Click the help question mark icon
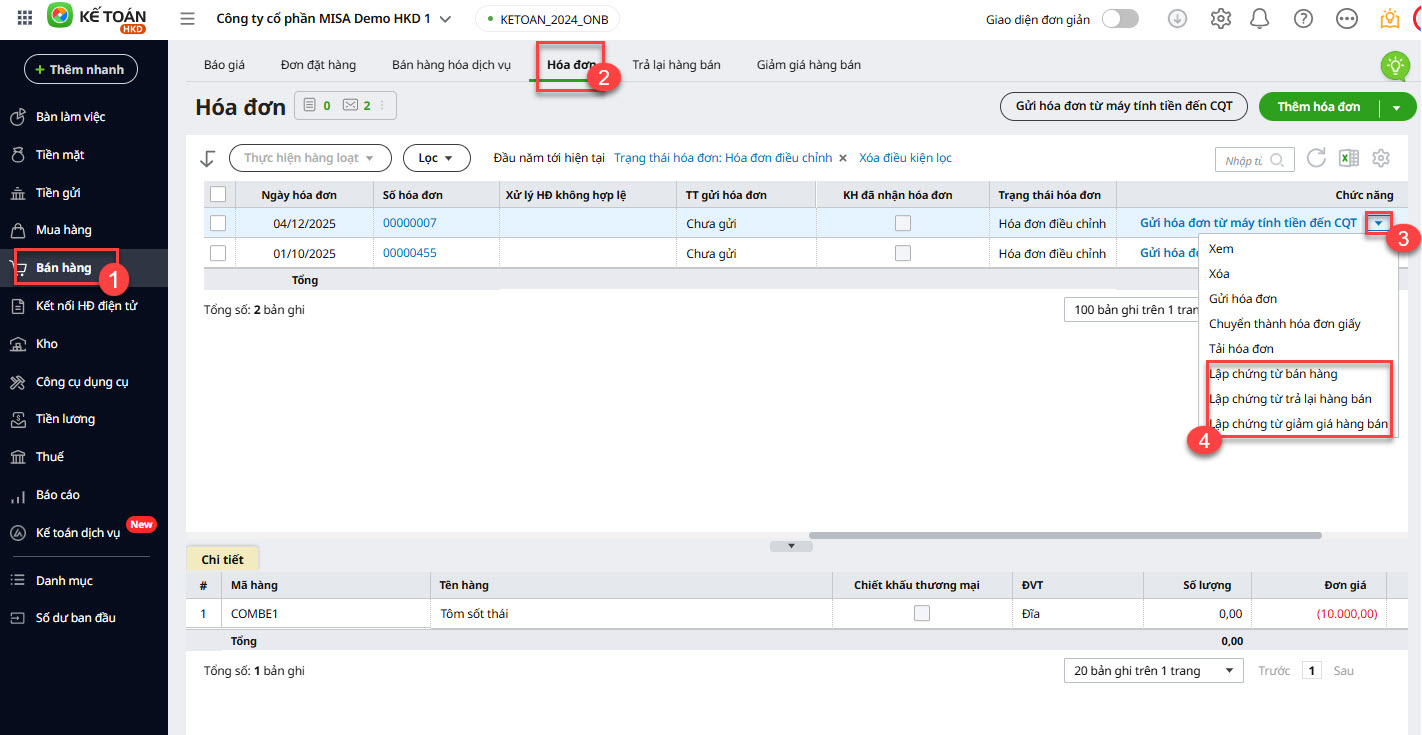Screen dimensions: 1422x735 (x=1303, y=19)
